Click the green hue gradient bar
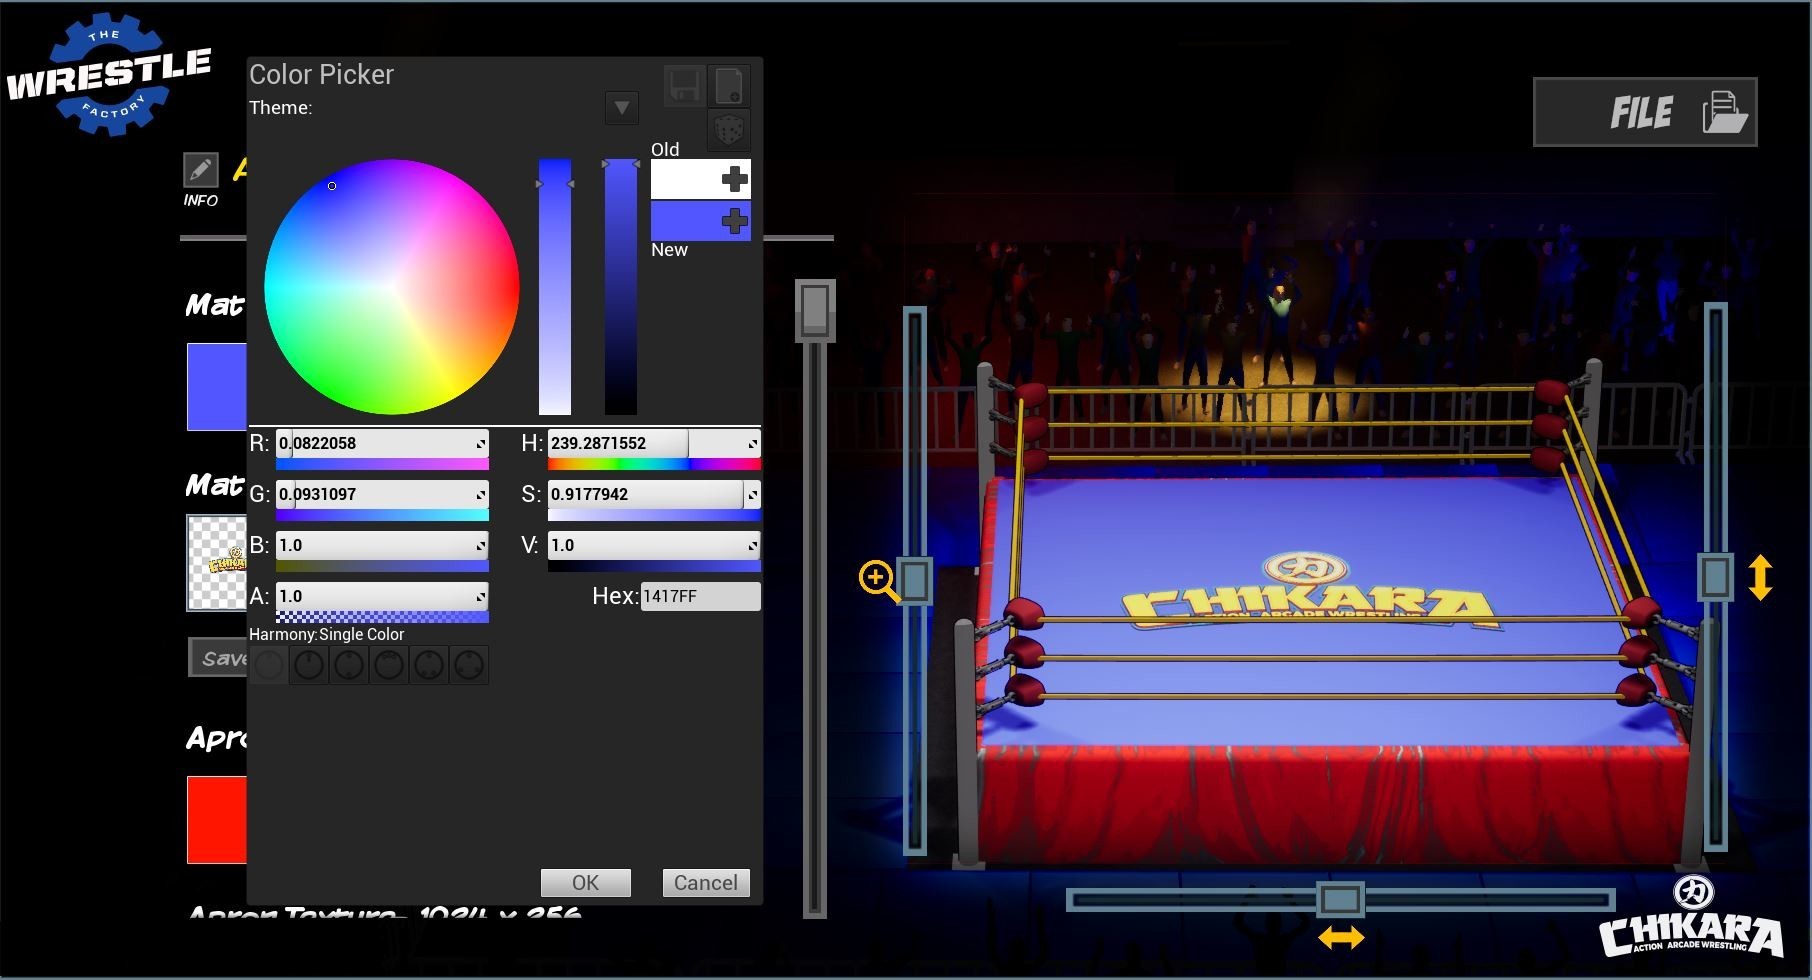This screenshot has height=980, width=1812. click(x=382, y=515)
